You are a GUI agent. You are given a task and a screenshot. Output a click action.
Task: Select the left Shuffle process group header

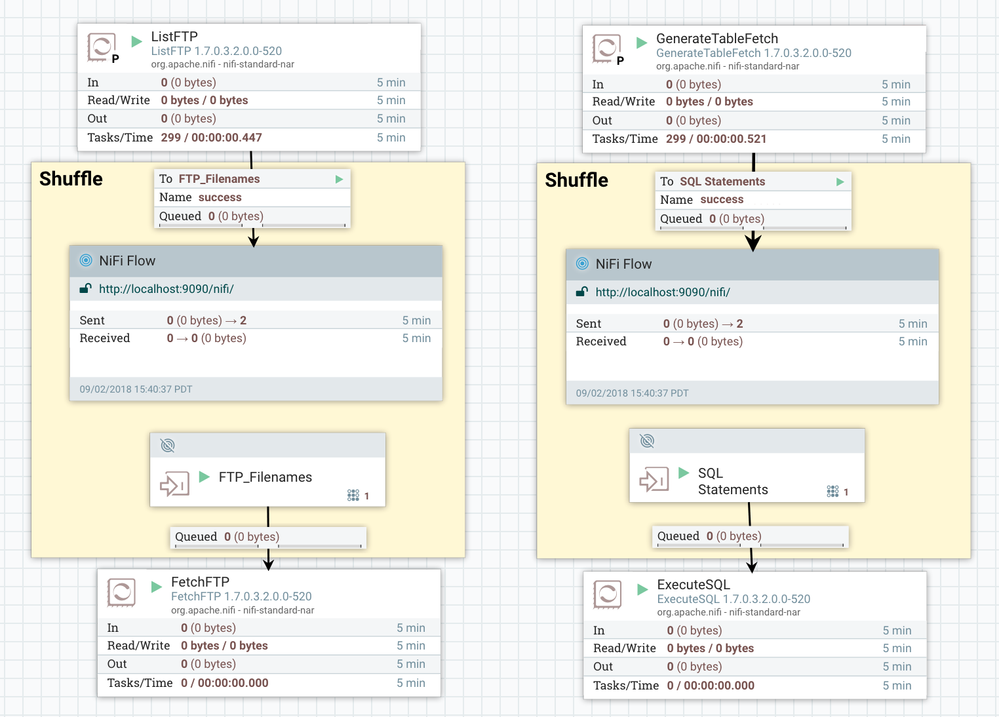pos(70,179)
